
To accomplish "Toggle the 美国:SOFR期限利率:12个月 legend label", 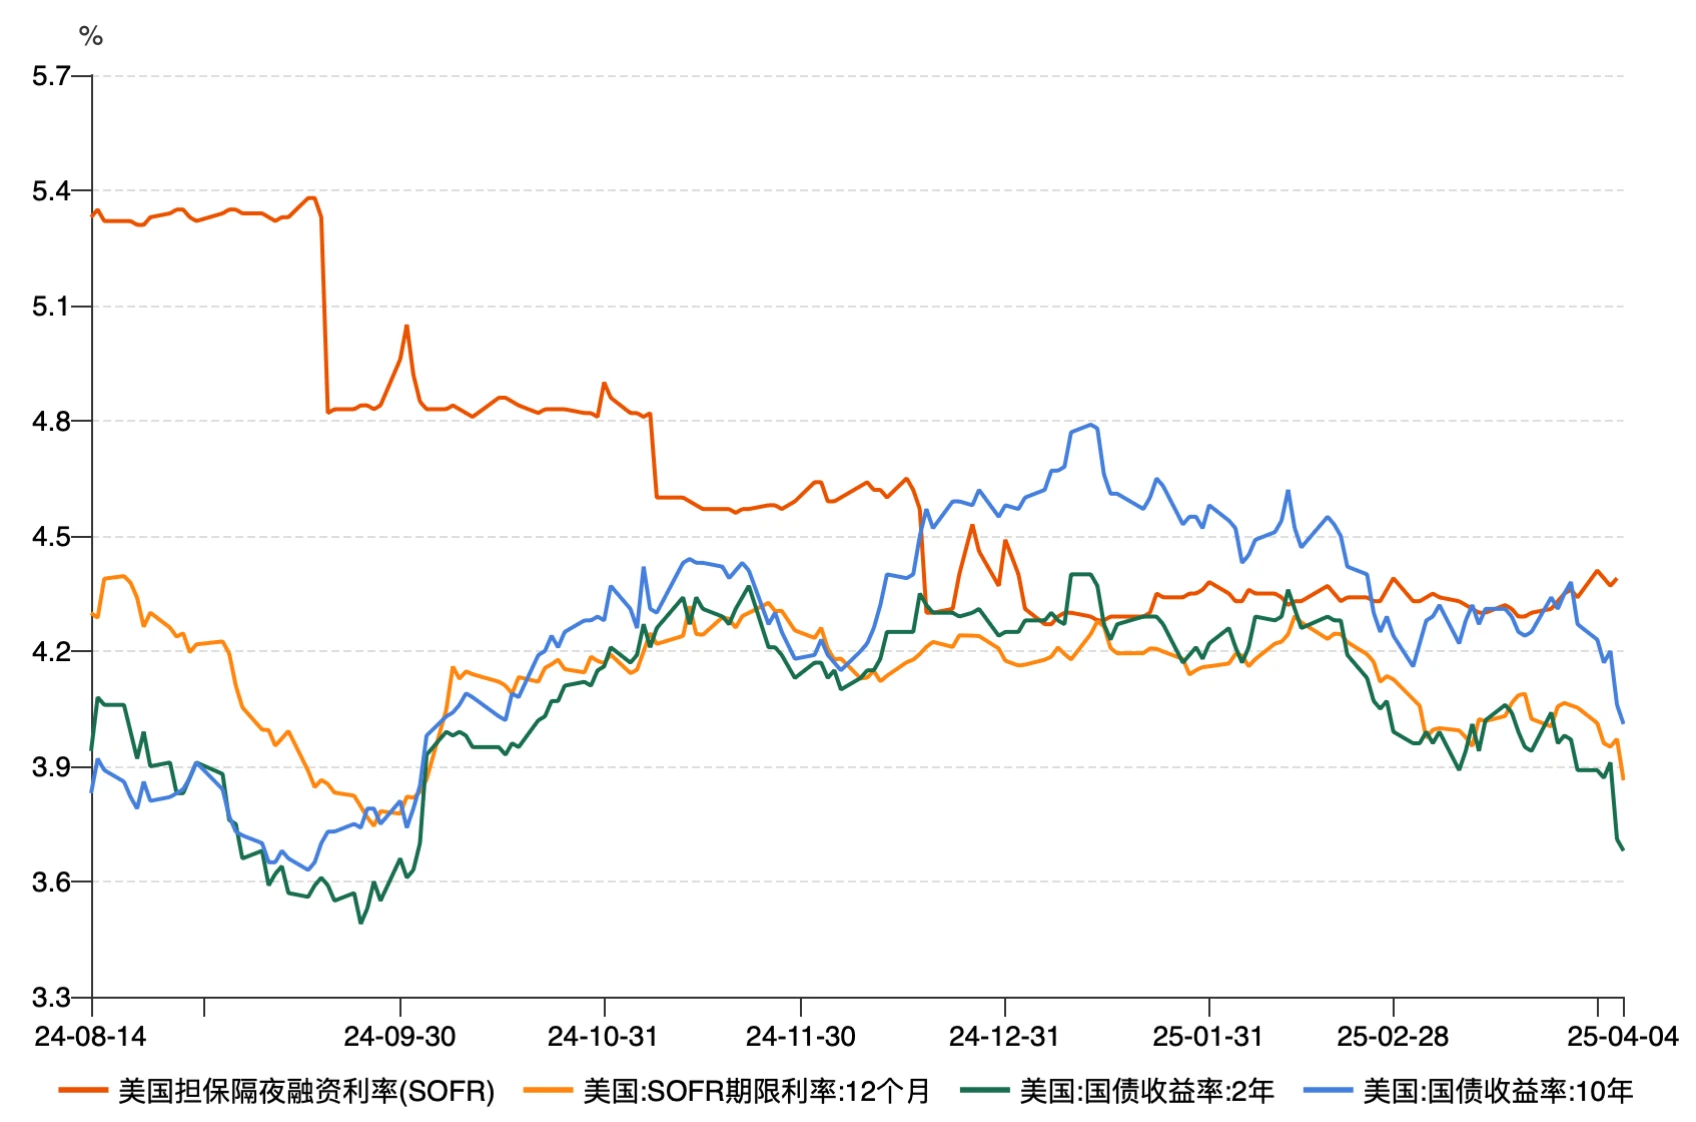I will [756, 1091].
